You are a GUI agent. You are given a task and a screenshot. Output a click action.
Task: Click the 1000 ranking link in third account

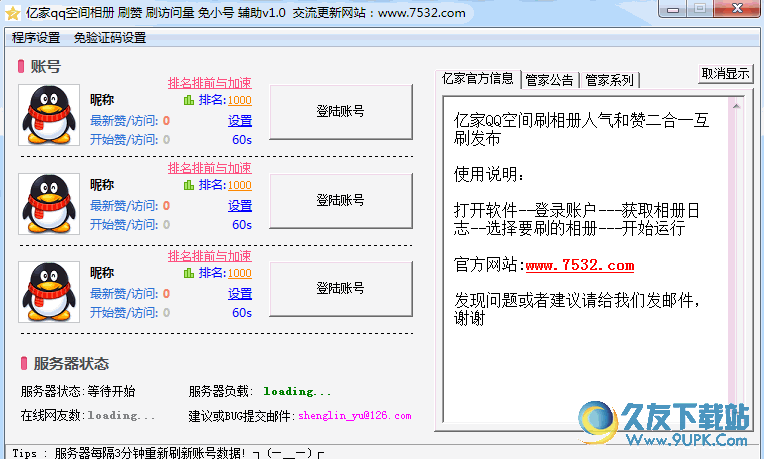pyautogui.click(x=240, y=273)
